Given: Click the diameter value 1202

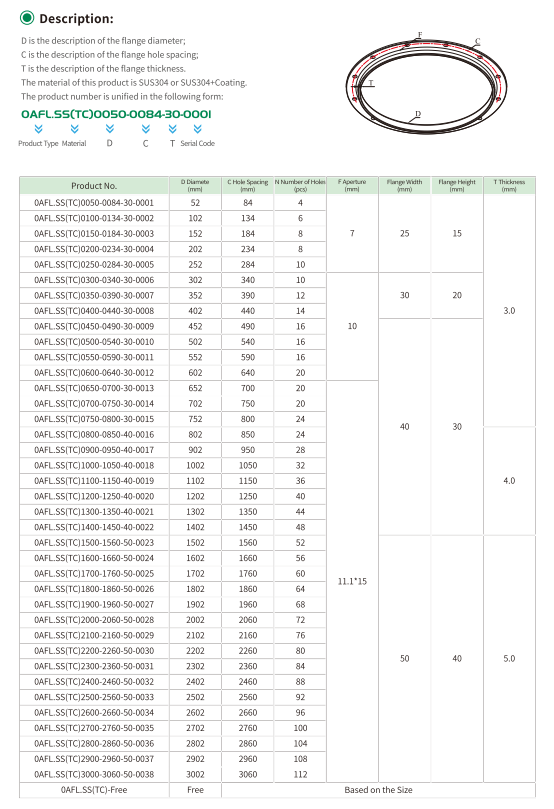Looking at the screenshot, I should point(195,496).
